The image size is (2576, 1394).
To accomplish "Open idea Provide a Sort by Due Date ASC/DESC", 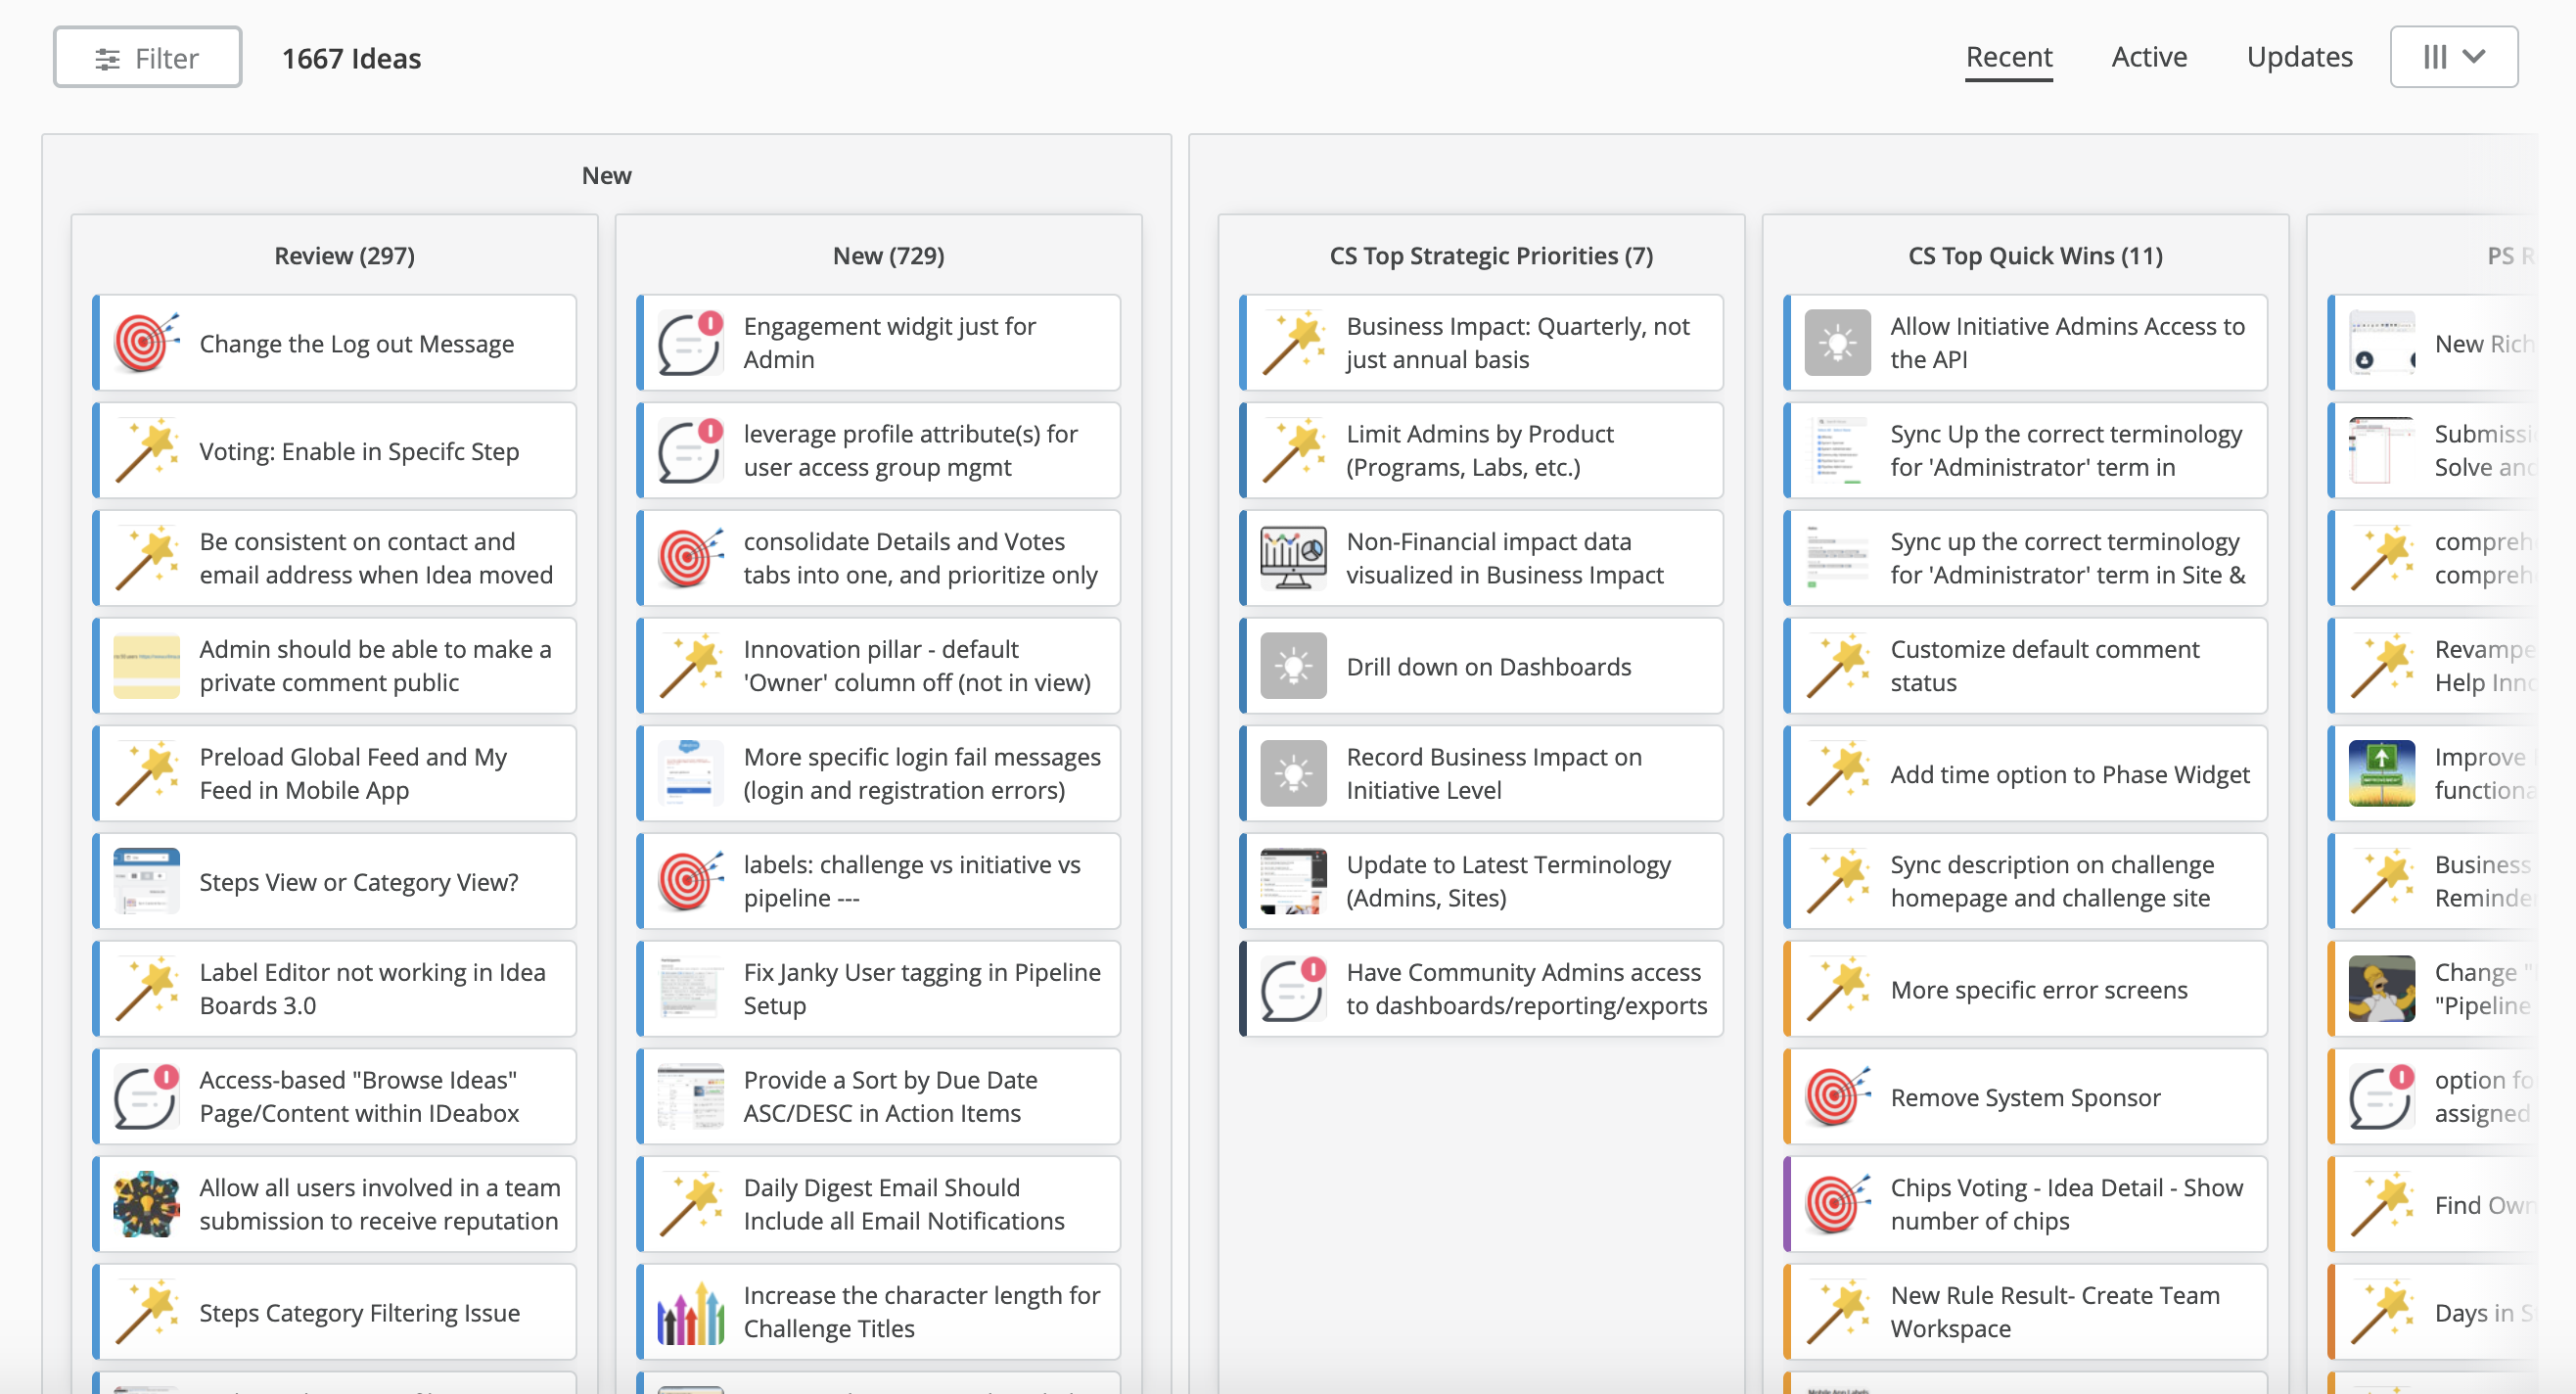I will [878, 1097].
